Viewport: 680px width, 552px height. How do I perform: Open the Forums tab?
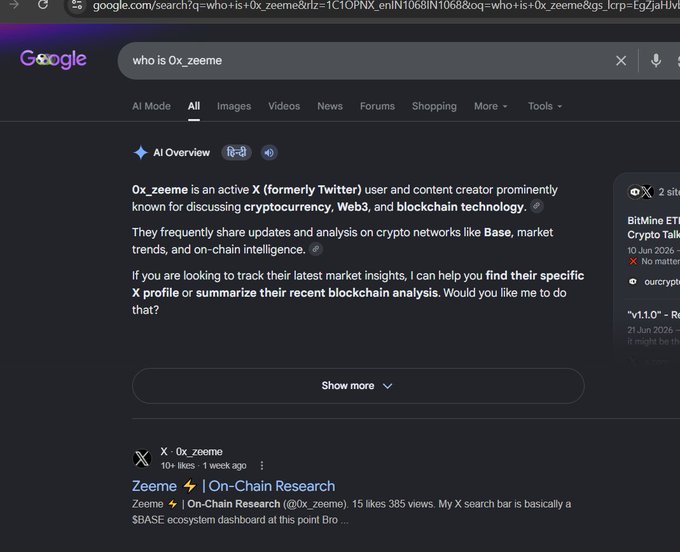(377, 106)
